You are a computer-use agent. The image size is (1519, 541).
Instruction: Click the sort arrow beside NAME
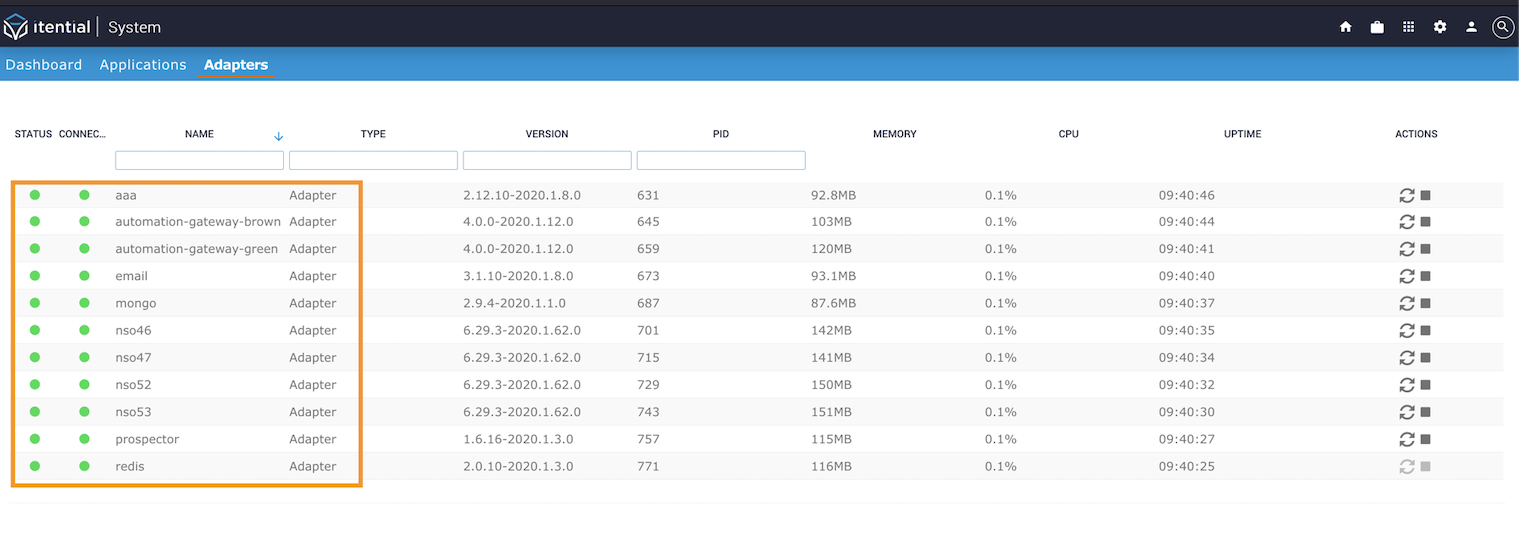(x=278, y=135)
